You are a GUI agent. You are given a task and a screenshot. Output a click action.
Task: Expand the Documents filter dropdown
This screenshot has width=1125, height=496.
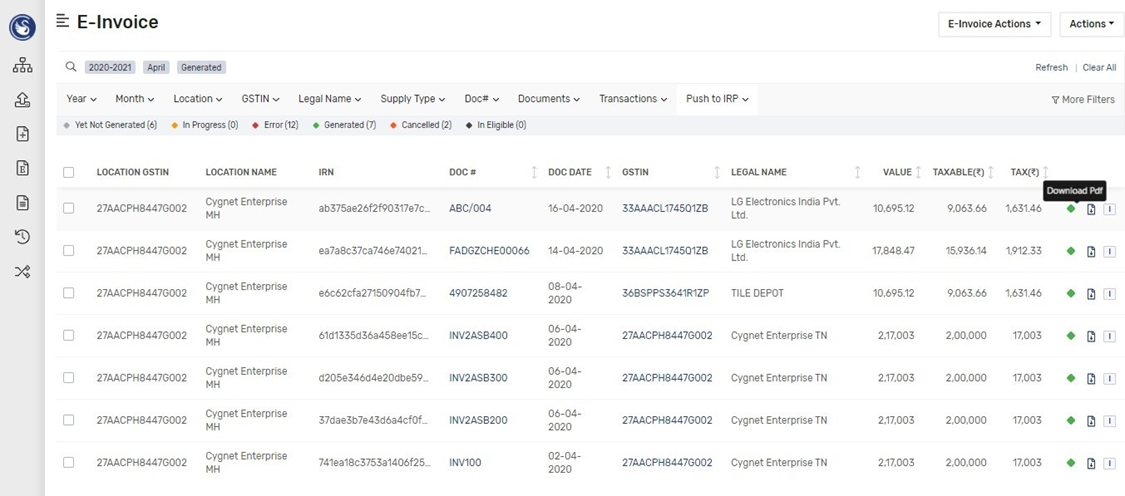(550, 99)
